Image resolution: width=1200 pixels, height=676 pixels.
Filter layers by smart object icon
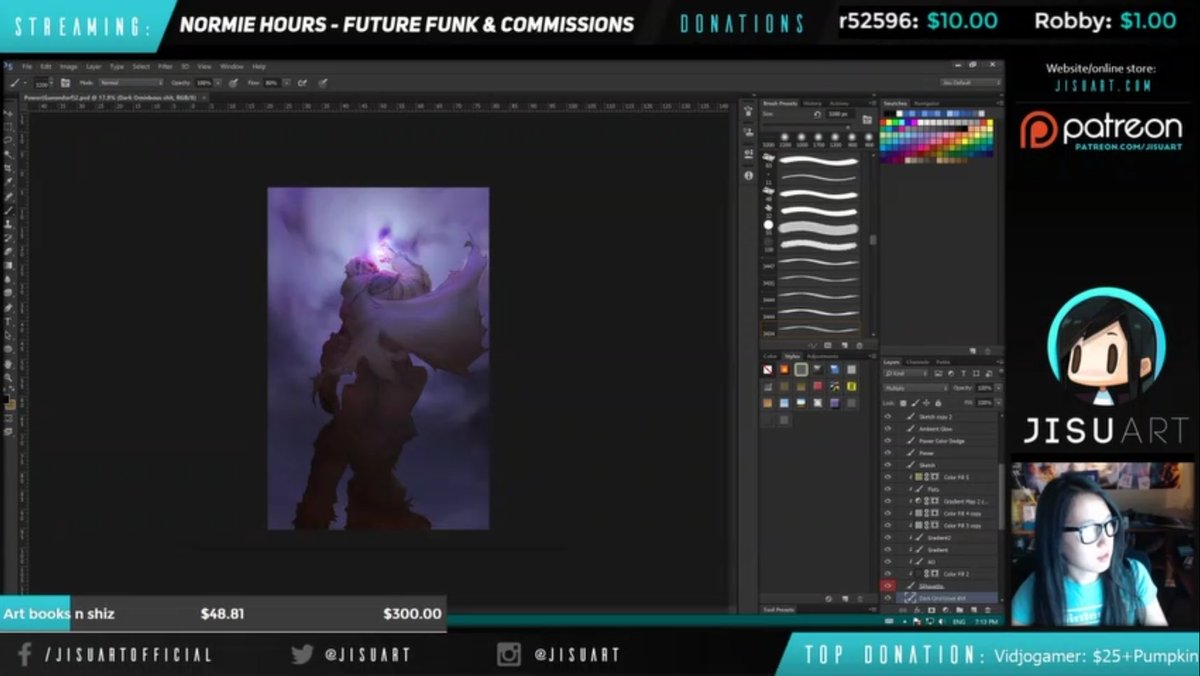click(x=989, y=373)
